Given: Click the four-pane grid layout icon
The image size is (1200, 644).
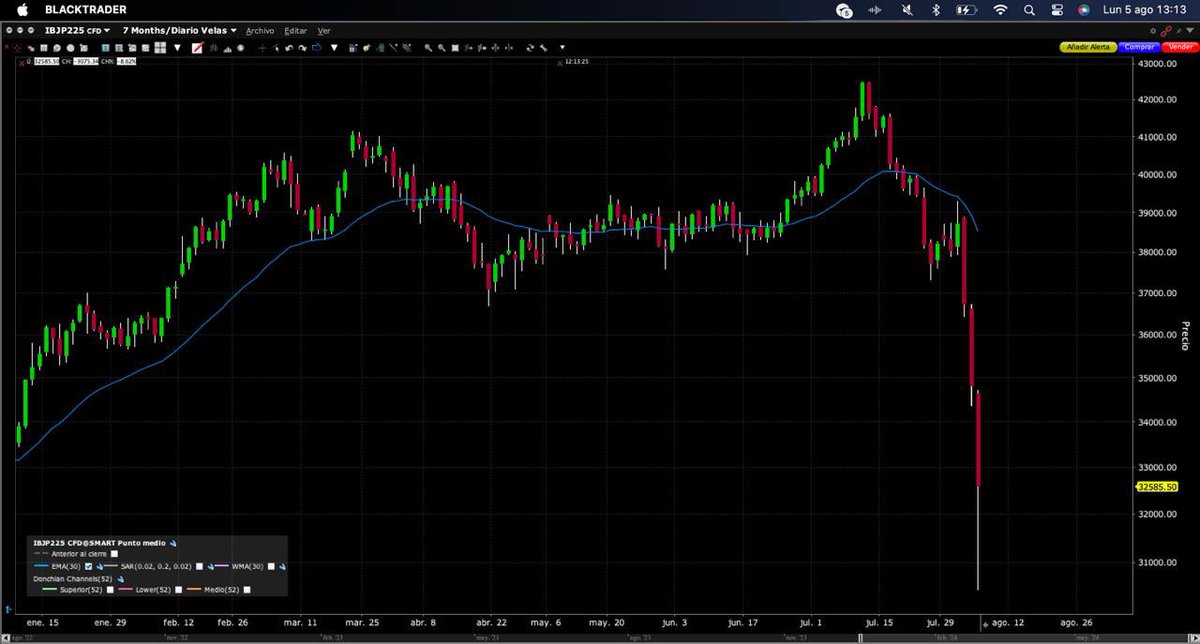Looking at the screenshot, I should point(160,47).
